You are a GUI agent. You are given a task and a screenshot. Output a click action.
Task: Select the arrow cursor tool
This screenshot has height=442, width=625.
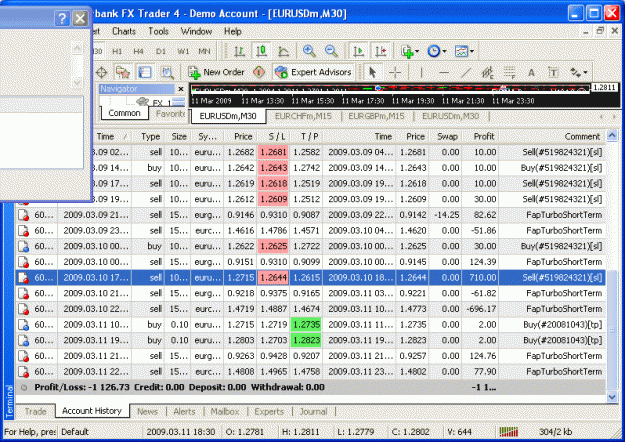tap(372, 72)
